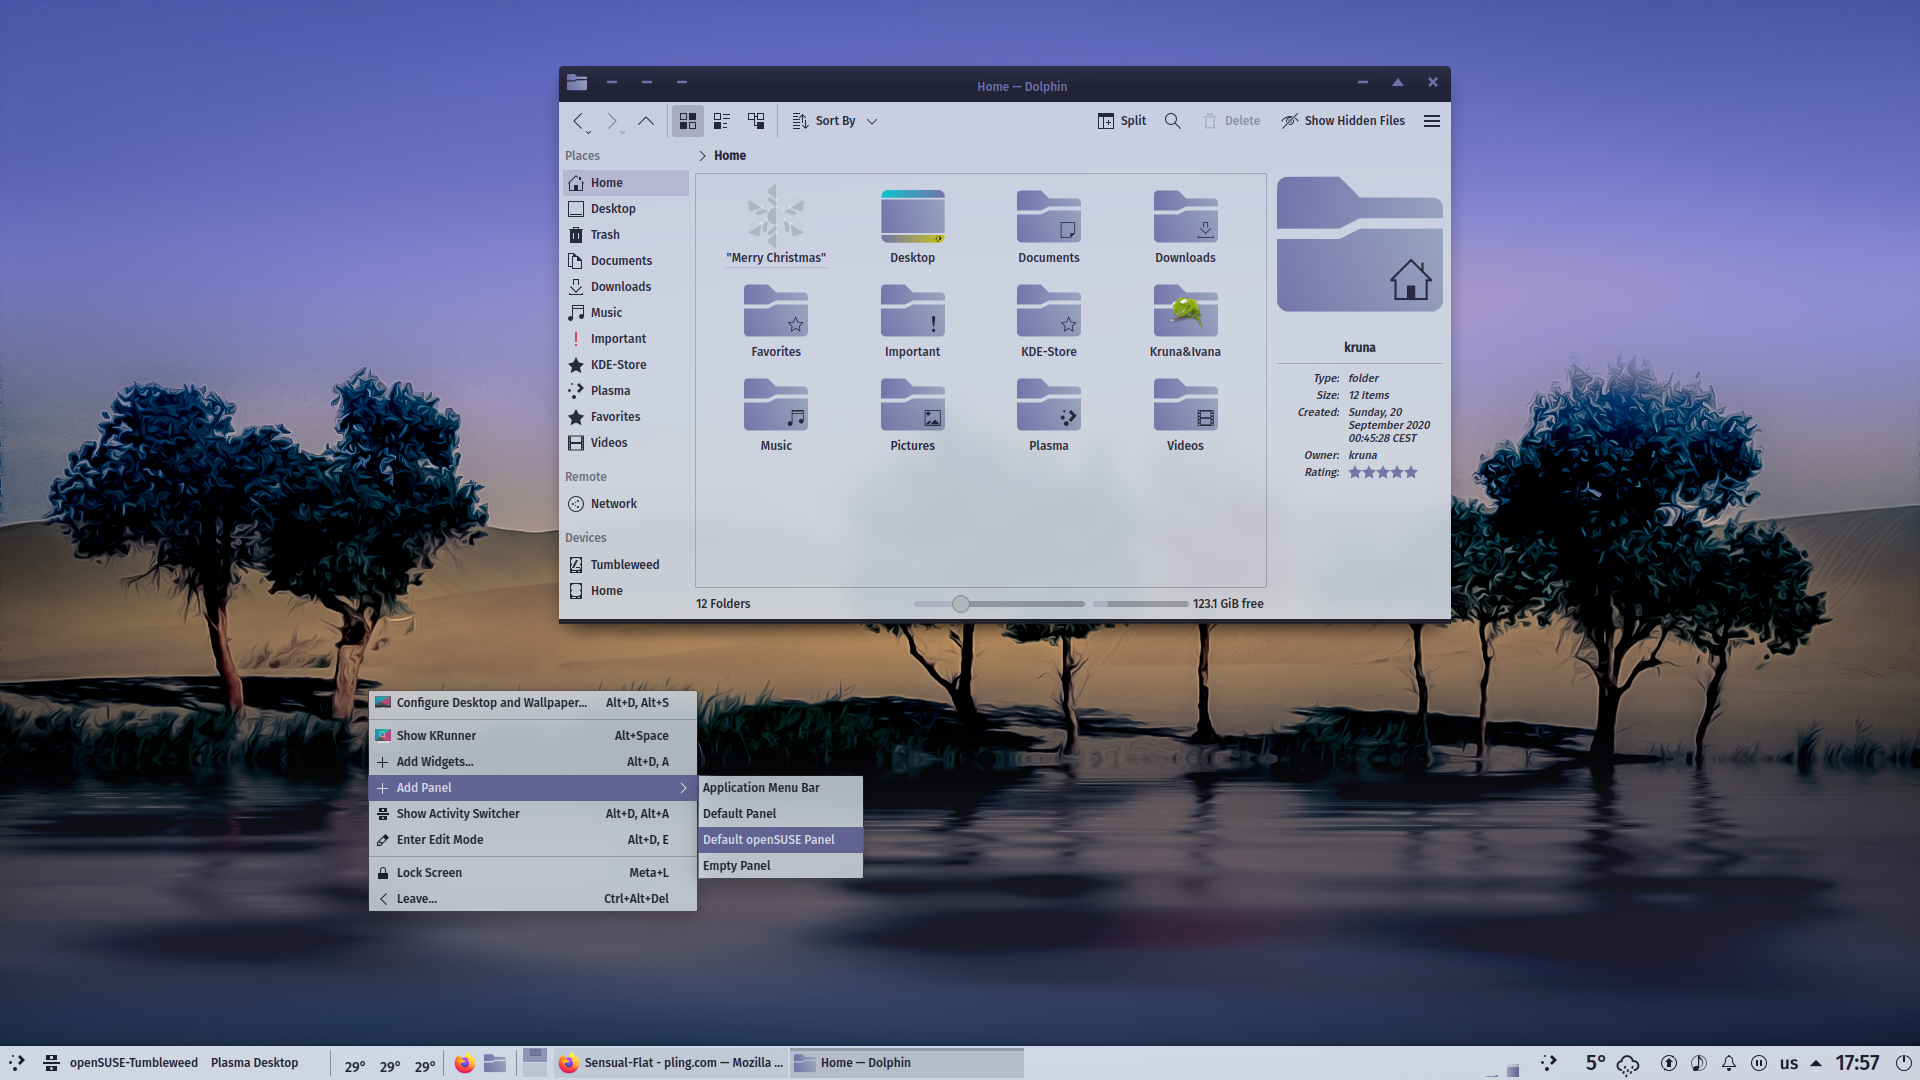Go up to the parent folder
This screenshot has height=1080, width=1920.
pyautogui.click(x=646, y=121)
